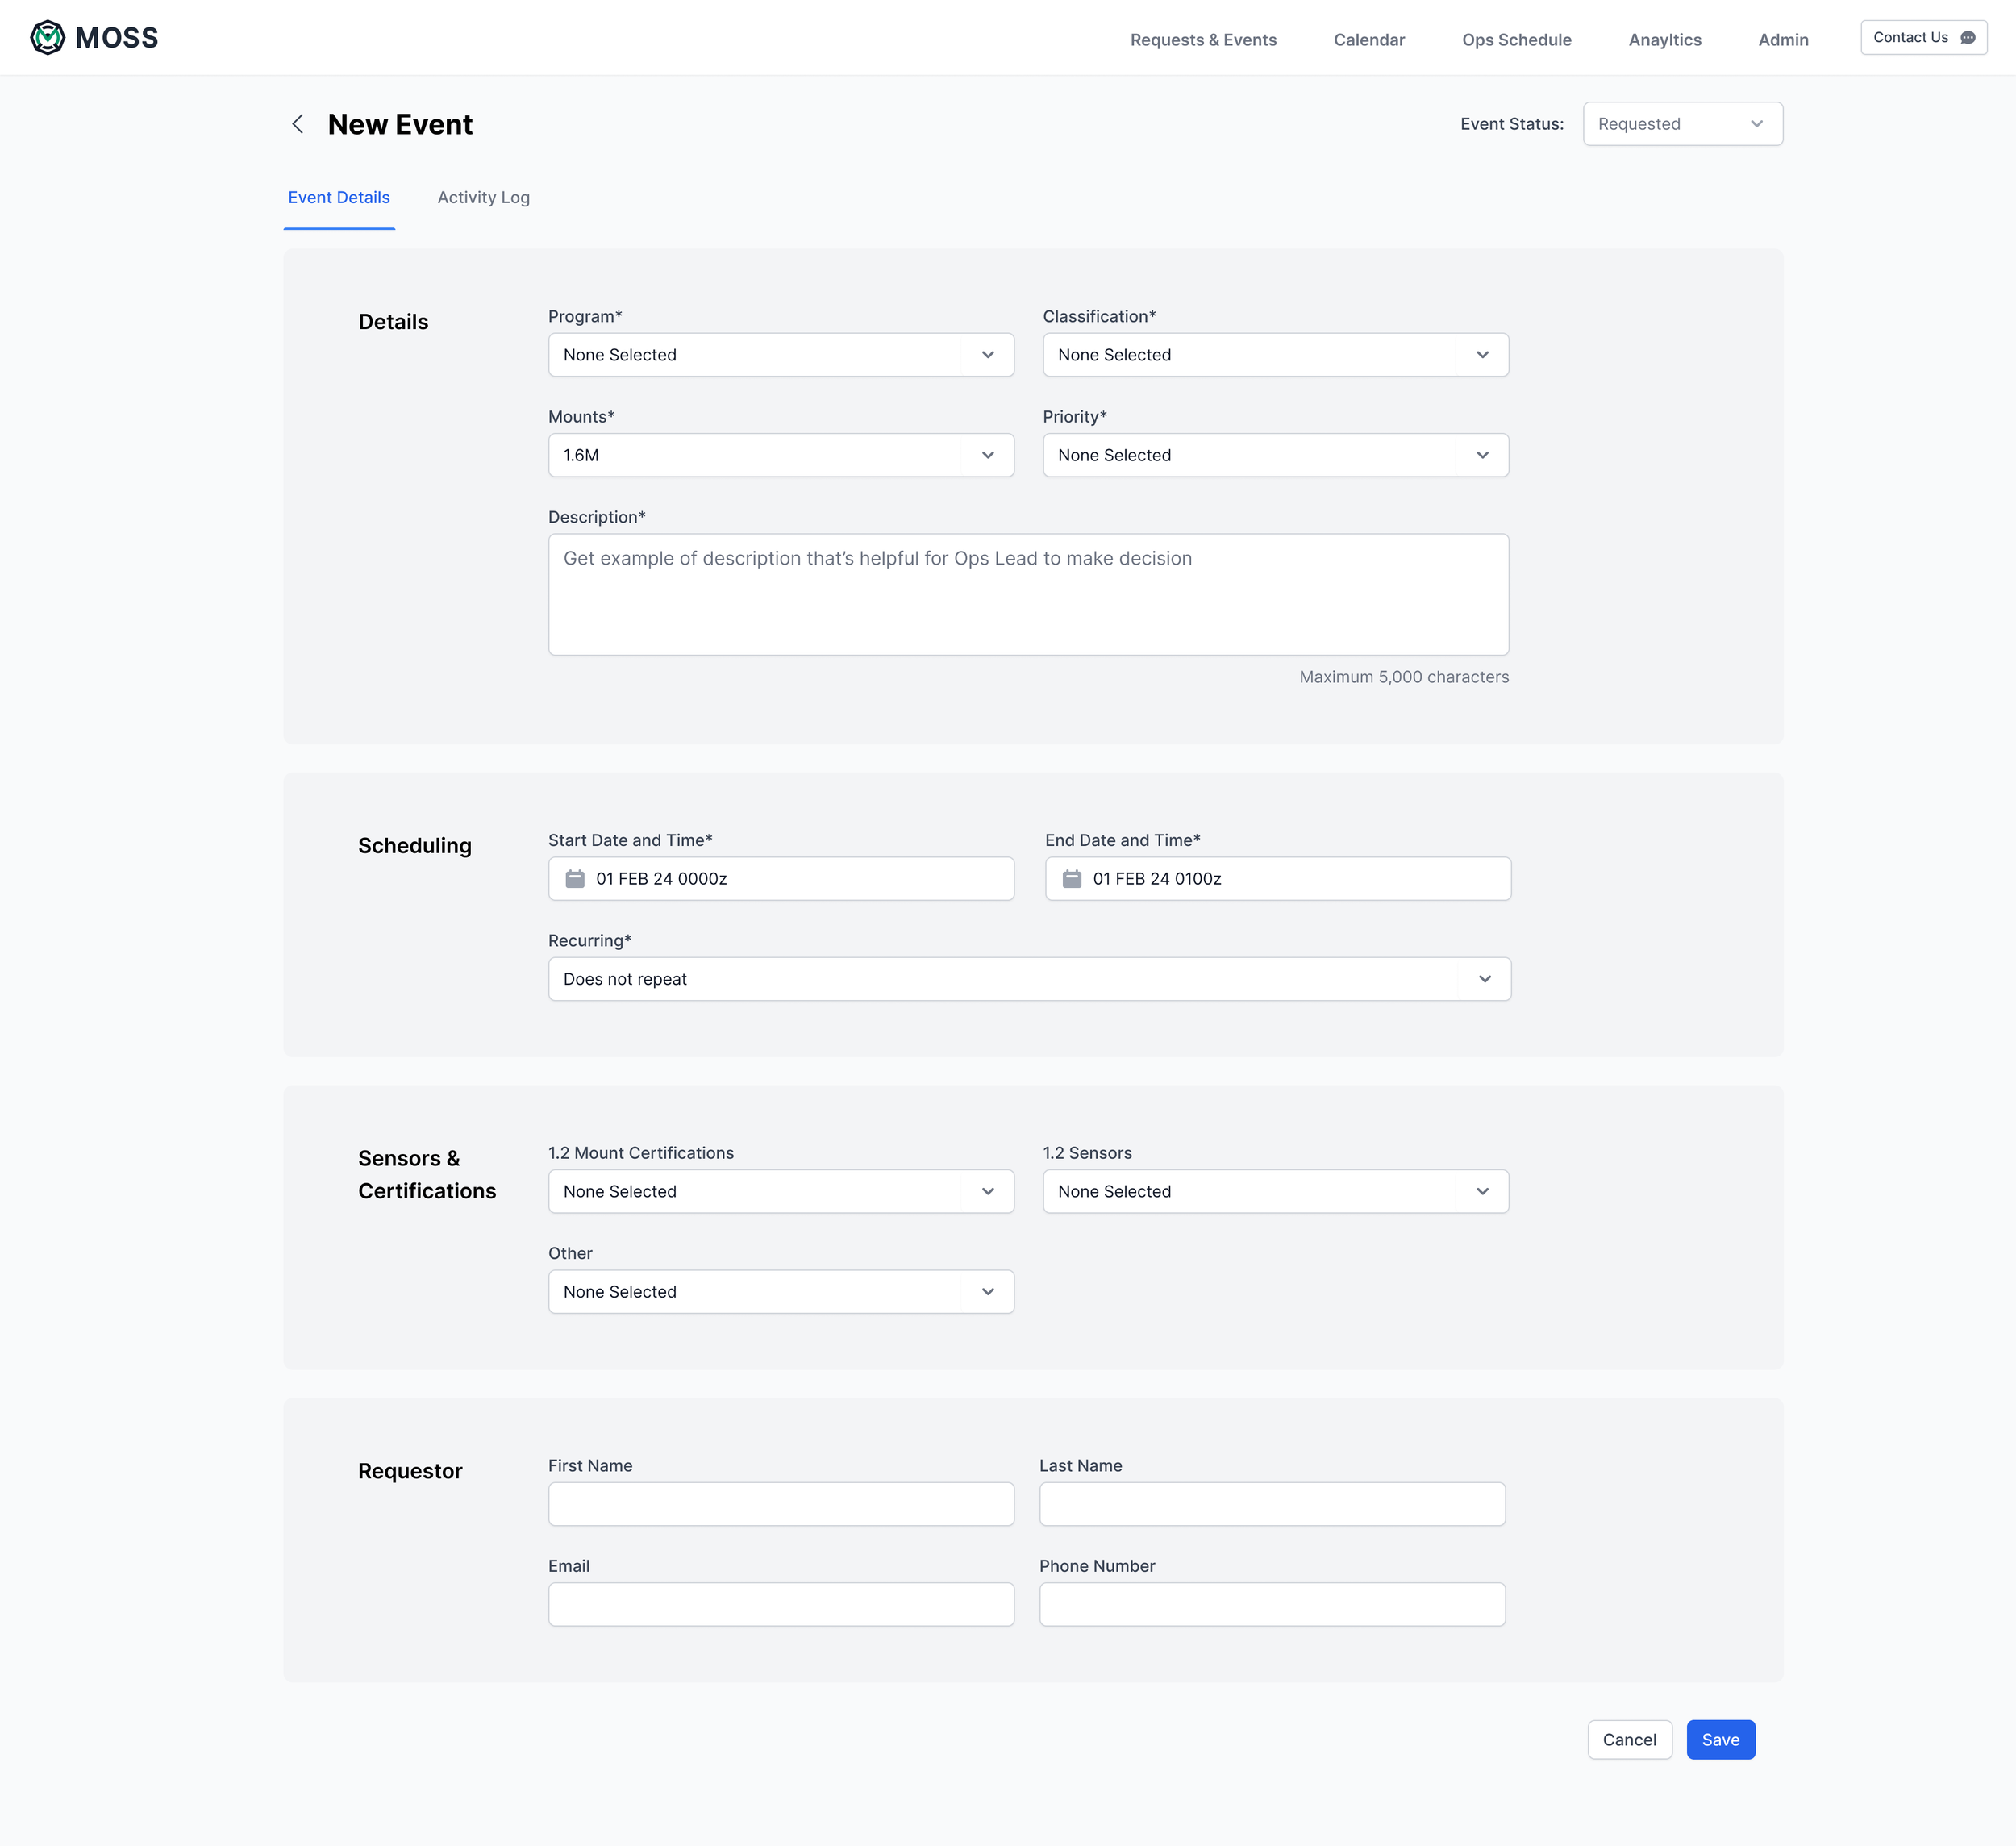Focus the Requestor Email input field
The width and height of the screenshot is (2016, 1846).
point(780,1604)
